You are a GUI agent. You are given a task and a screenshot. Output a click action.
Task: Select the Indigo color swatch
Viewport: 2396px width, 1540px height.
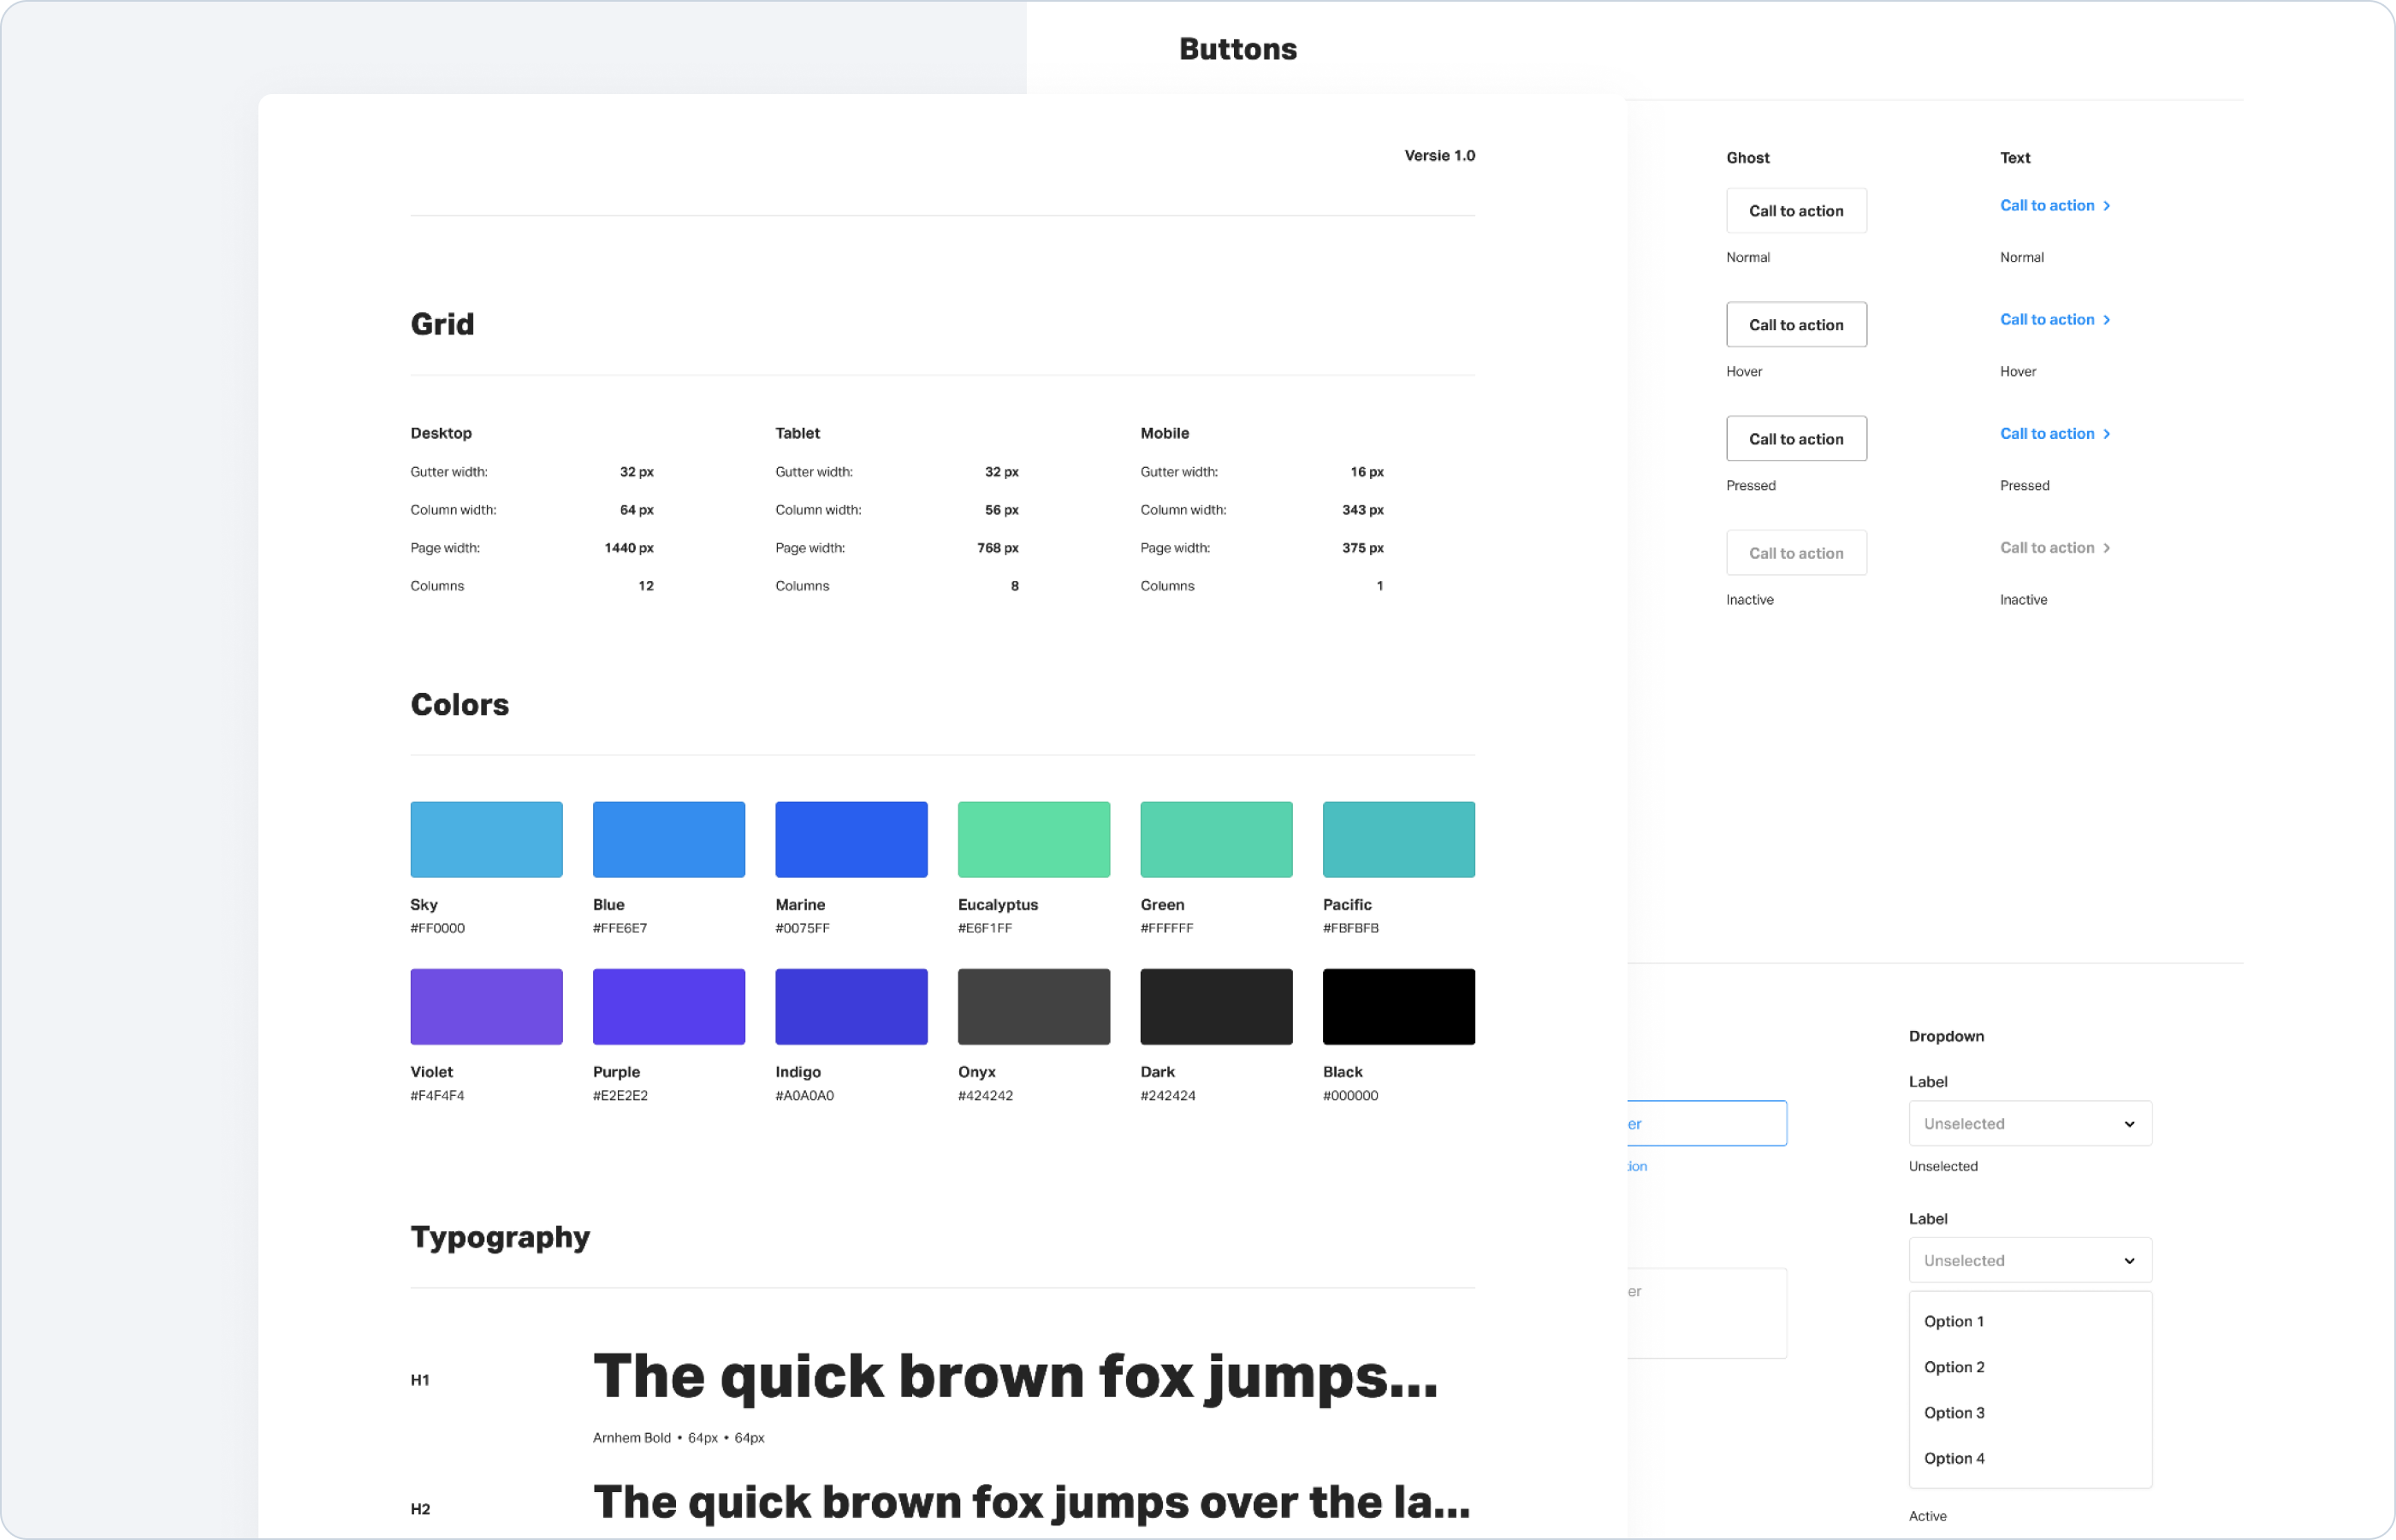(851, 1007)
